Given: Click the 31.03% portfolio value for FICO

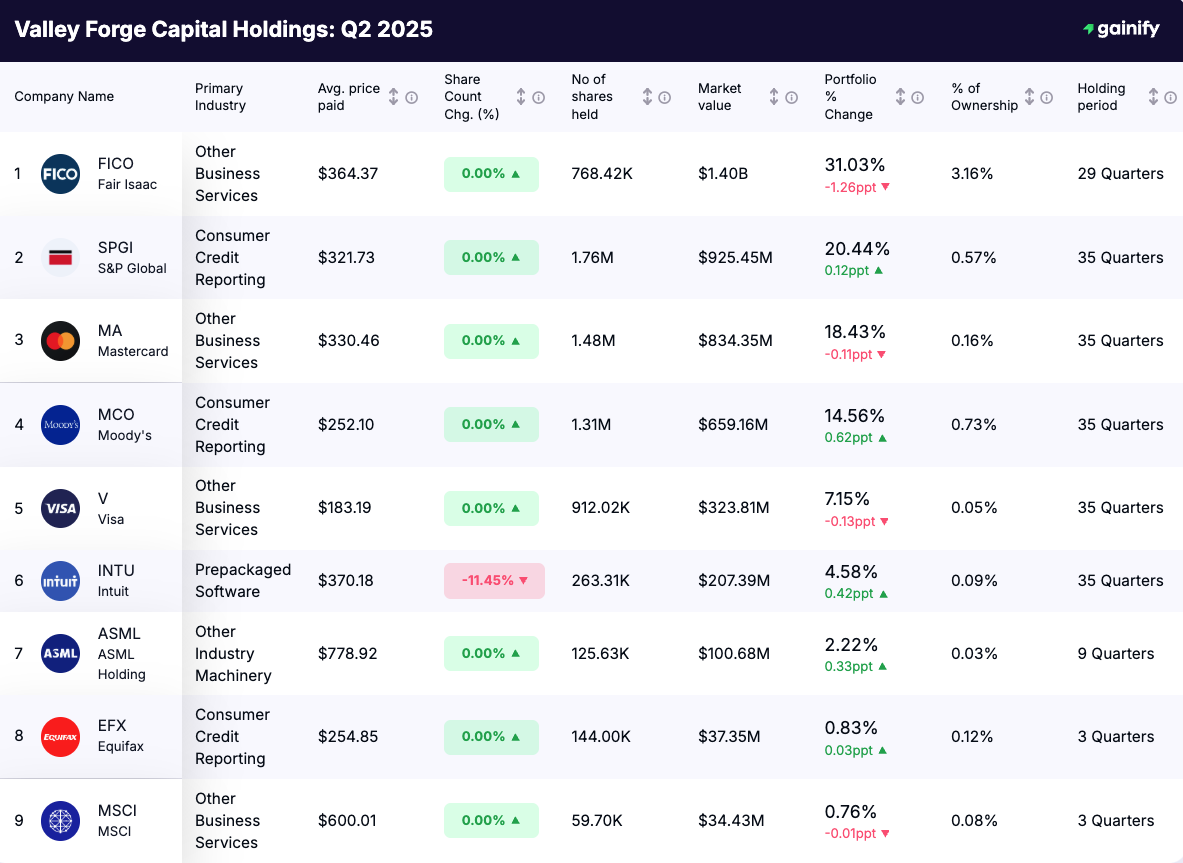Looking at the screenshot, I should 855,164.
